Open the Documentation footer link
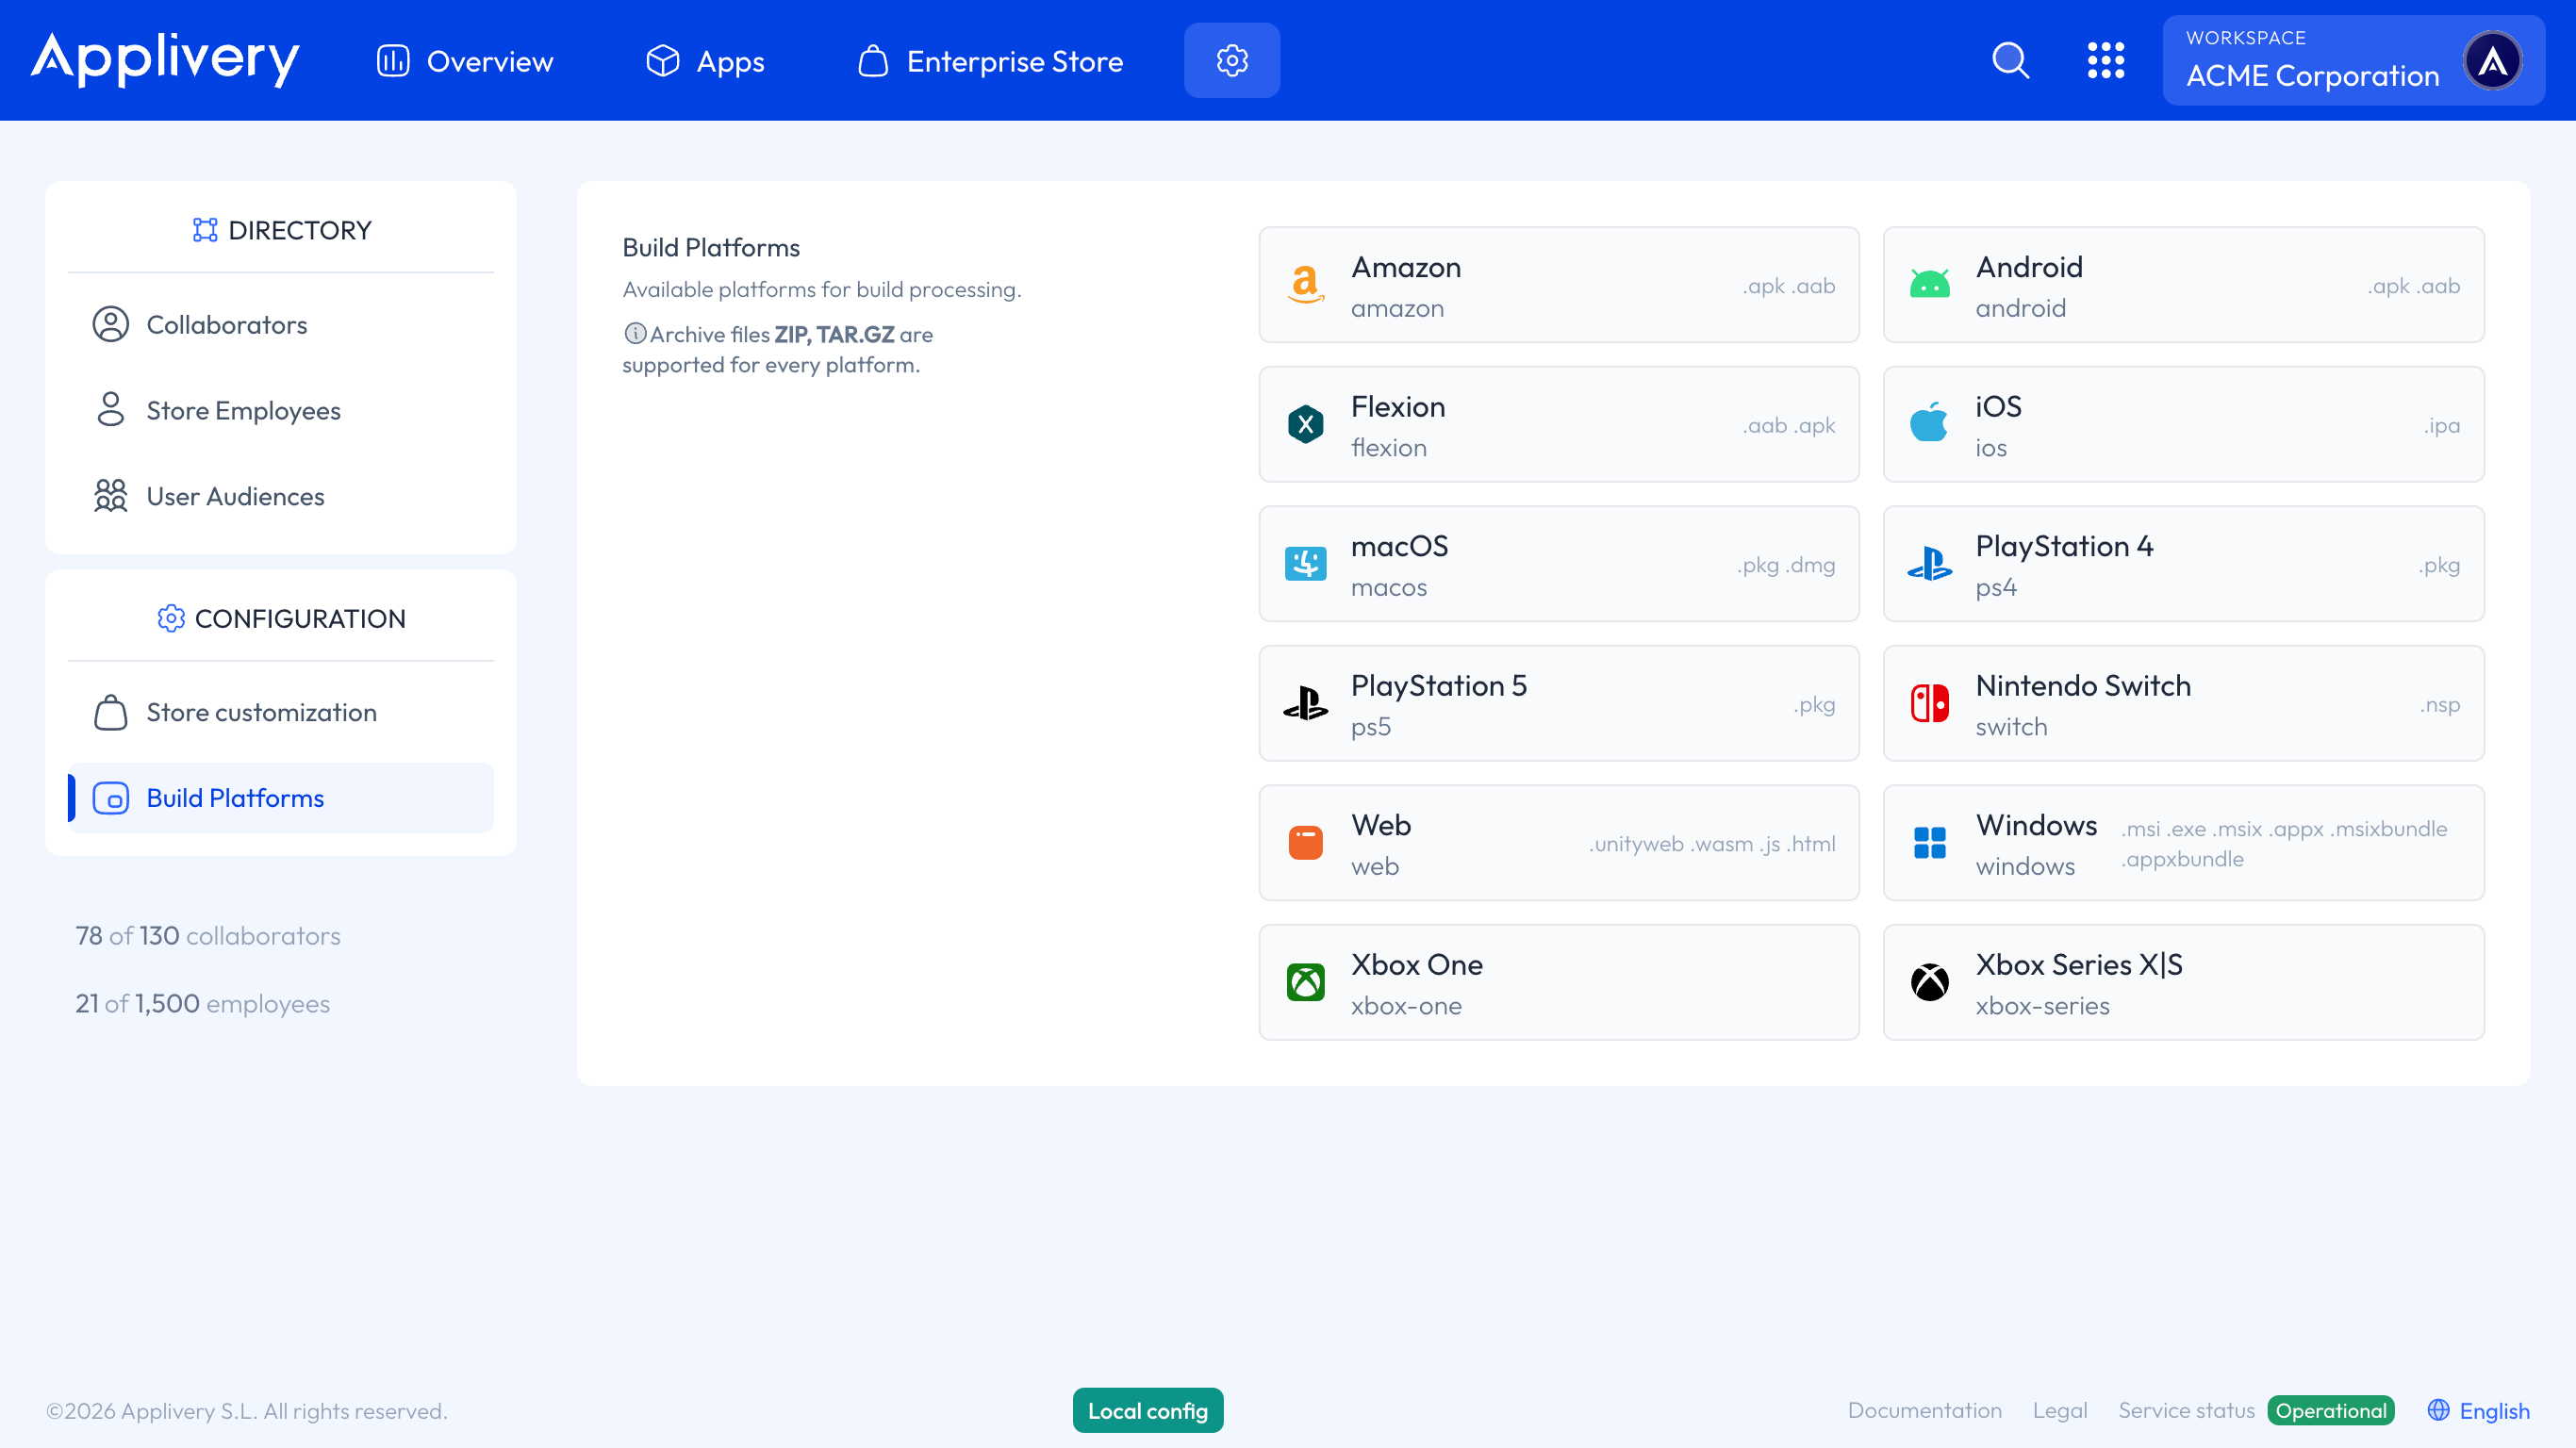Image resolution: width=2576 pixels, height=1448 pixels. (1925, 1410)
